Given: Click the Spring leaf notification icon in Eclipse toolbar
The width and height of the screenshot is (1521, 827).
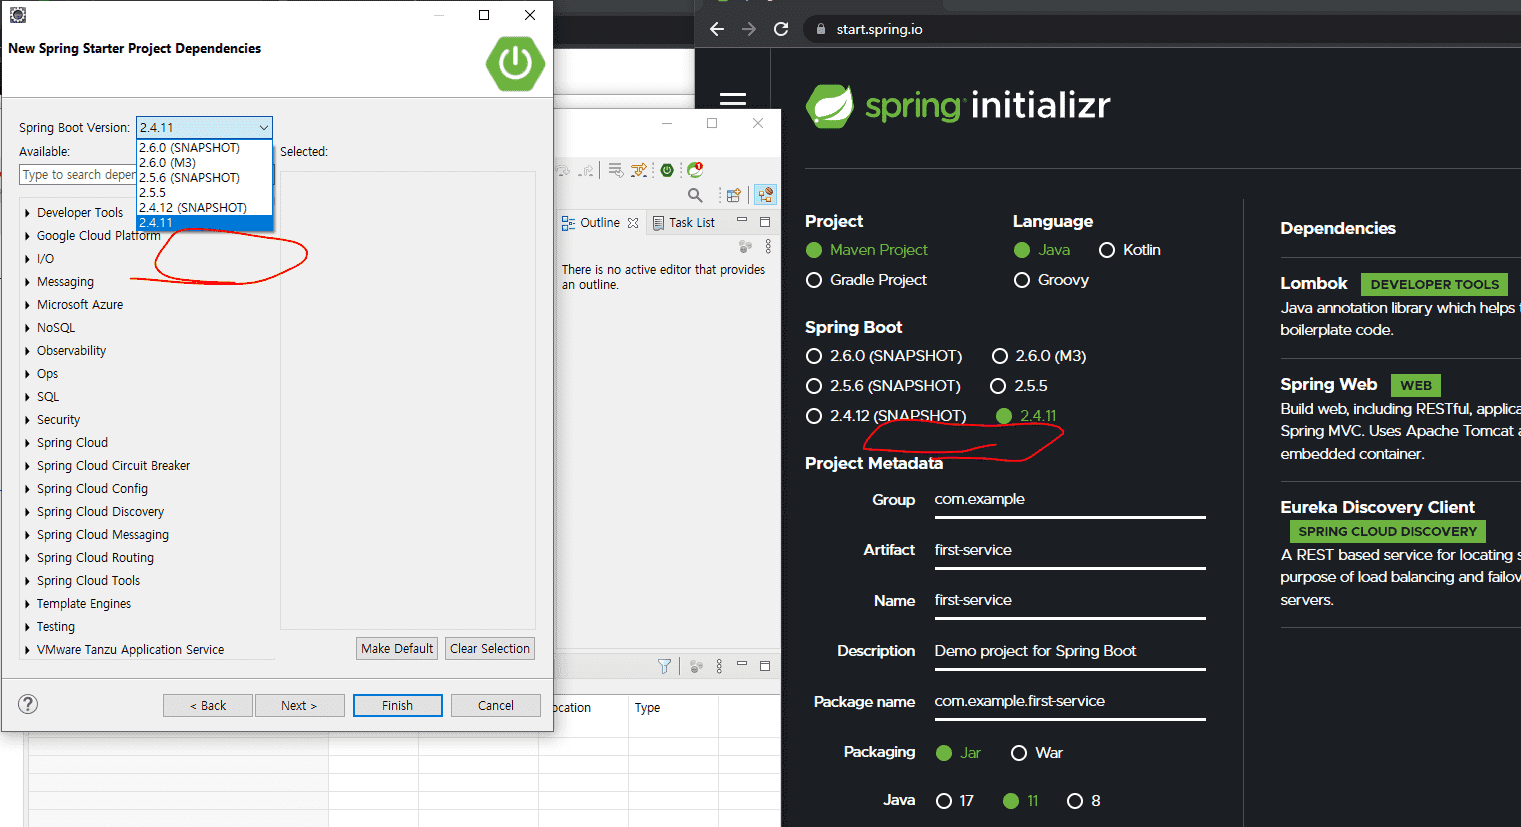Looking at the screenshot, I should pyautogui.click(x=695, y=170).
